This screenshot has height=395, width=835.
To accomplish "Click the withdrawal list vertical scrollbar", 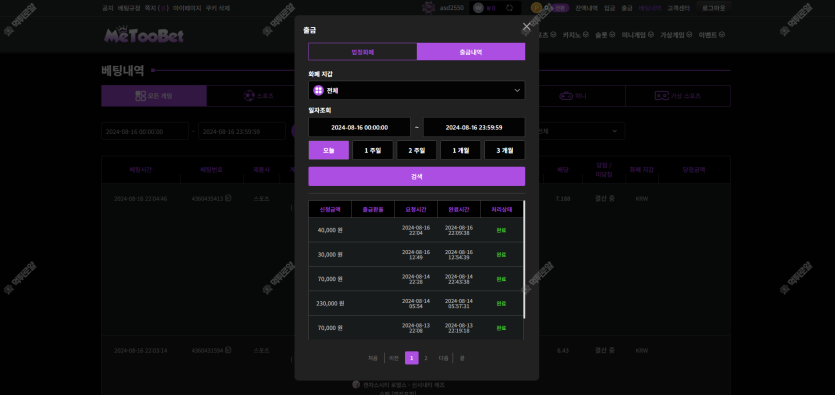I will point(524,260).
